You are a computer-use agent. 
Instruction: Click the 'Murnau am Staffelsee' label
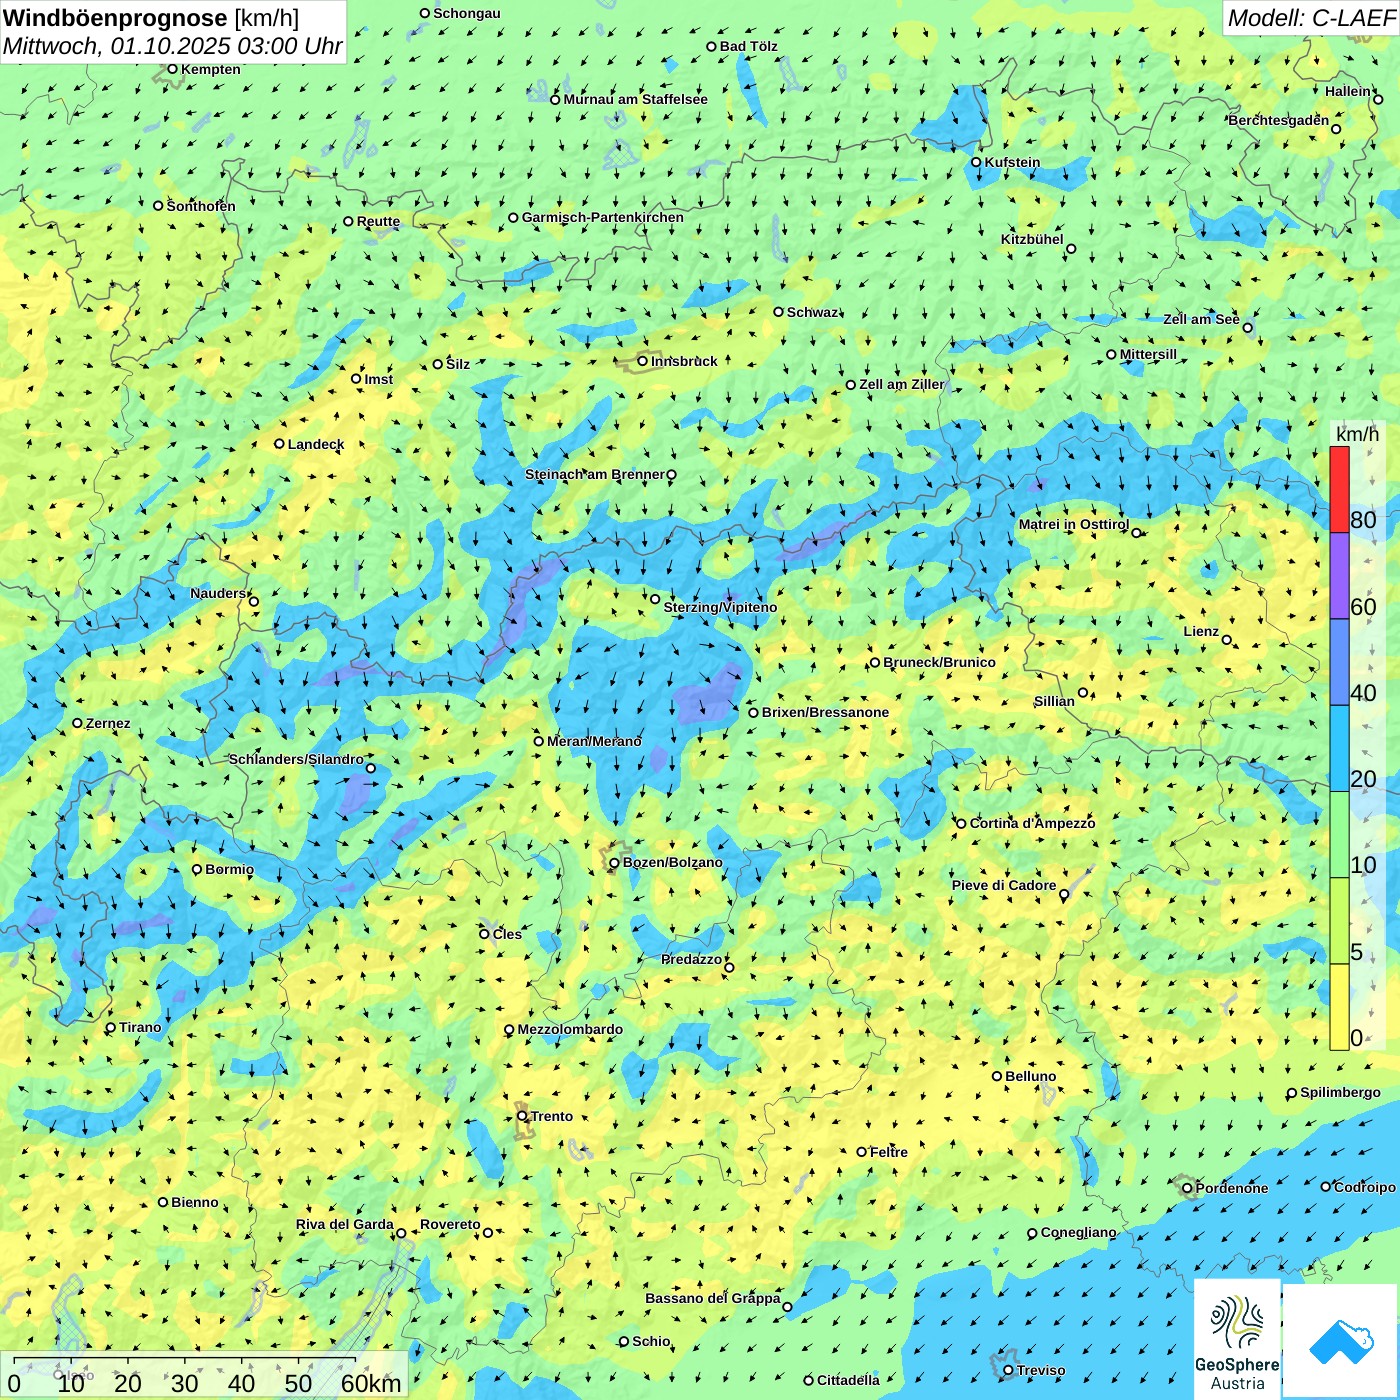(635, 99)
